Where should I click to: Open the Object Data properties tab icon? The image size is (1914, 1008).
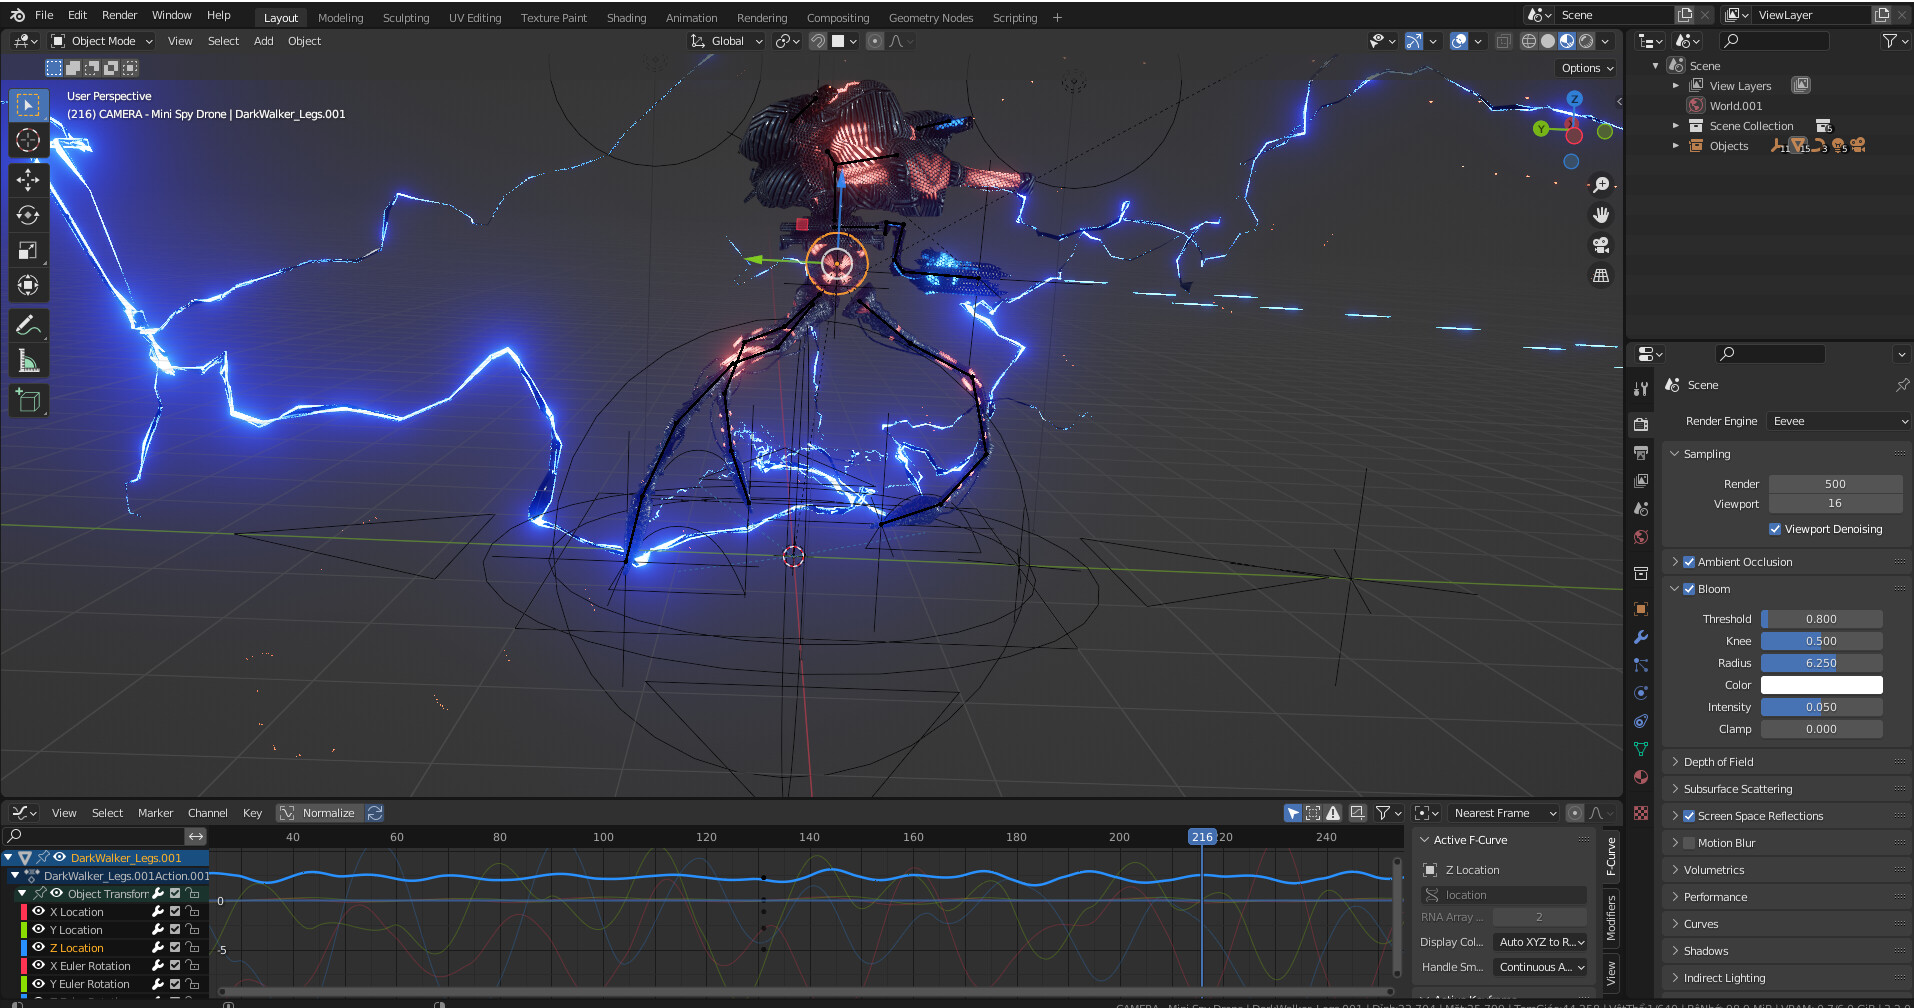coord(1641,749)
